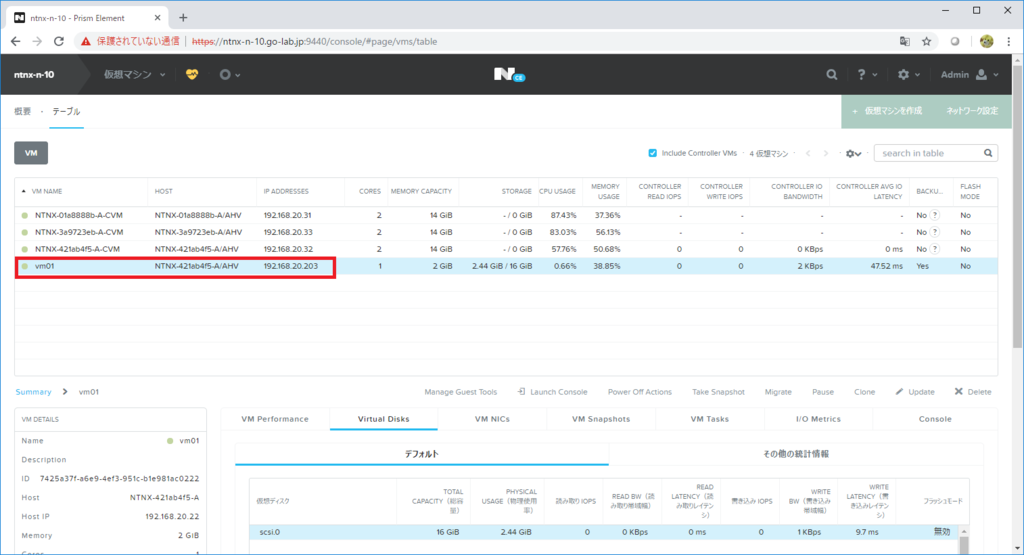Click Take Snapshot
1024x555 pixels.
[718, 392]
